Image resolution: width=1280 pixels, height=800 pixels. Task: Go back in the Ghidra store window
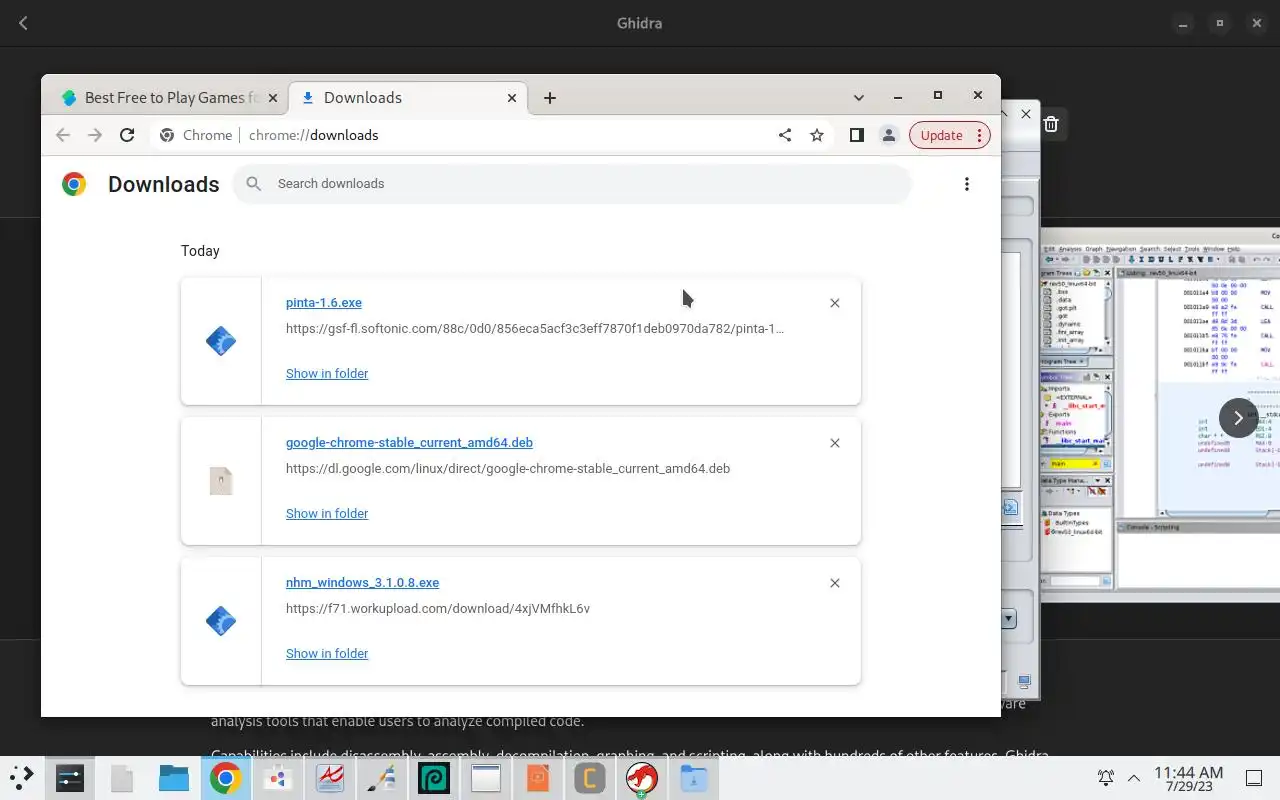pyautogui.click(x=23, y=23)
